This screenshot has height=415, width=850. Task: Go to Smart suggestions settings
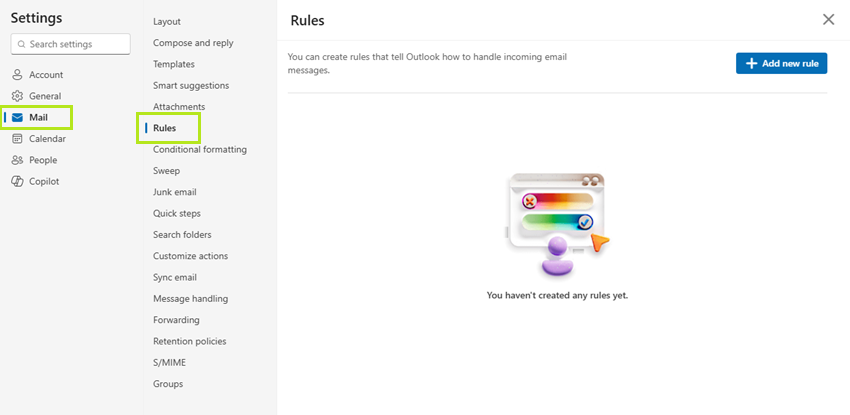click(x=191, y=86)
